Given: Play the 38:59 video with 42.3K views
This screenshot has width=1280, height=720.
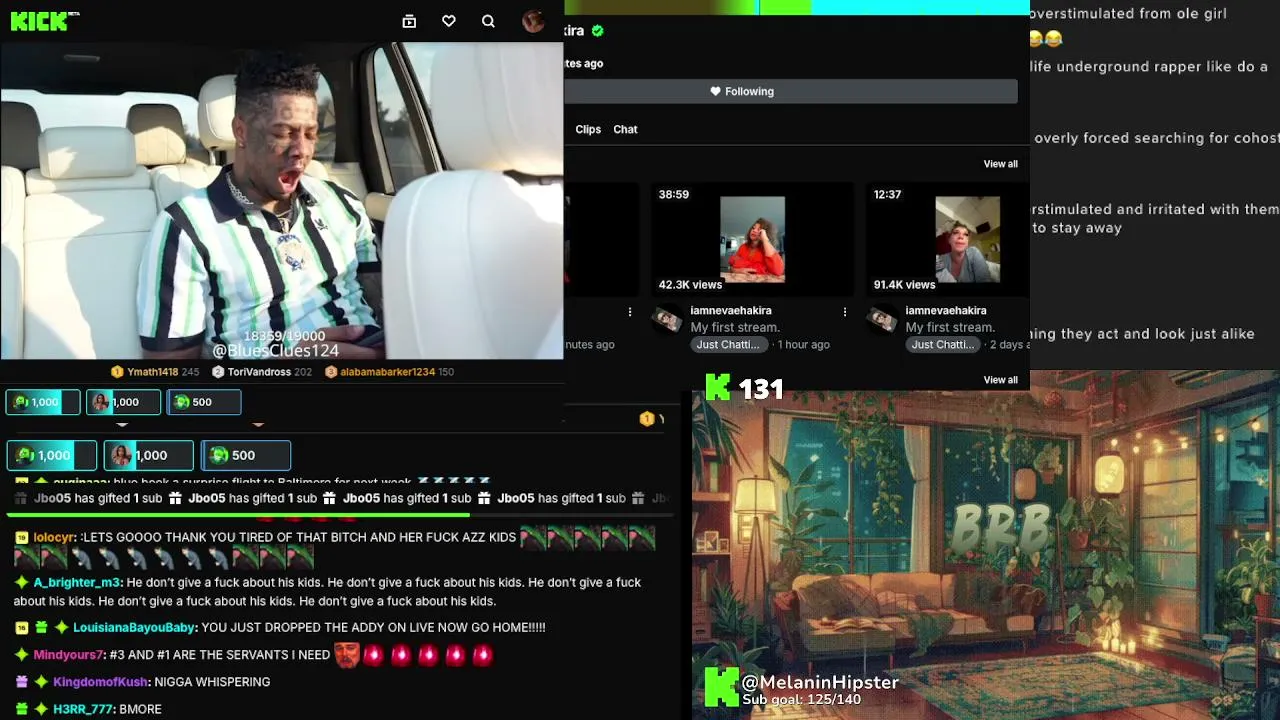Looking at the screenshot, I should point(752,240).
